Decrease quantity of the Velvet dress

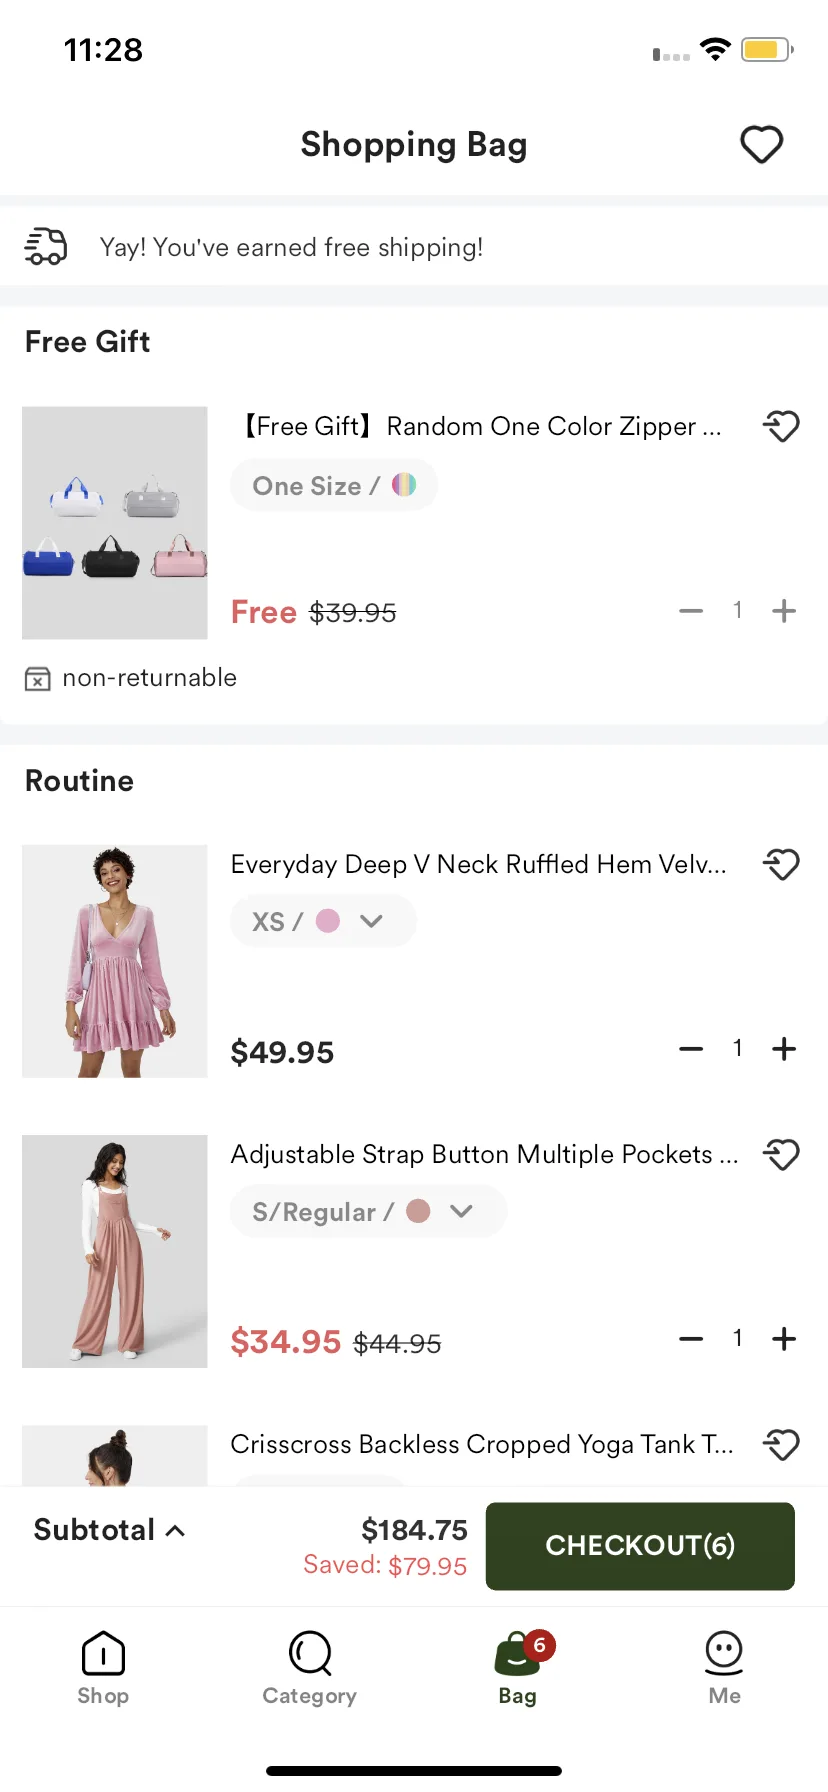click(691, 1049)
